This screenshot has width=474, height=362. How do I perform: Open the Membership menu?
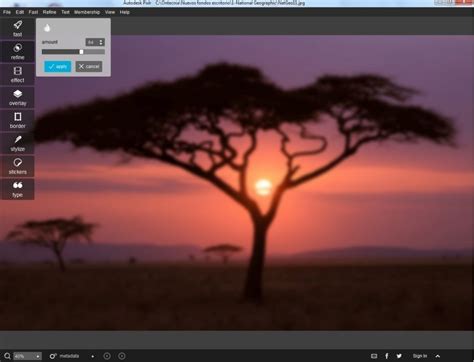click(x=87, y=12)
